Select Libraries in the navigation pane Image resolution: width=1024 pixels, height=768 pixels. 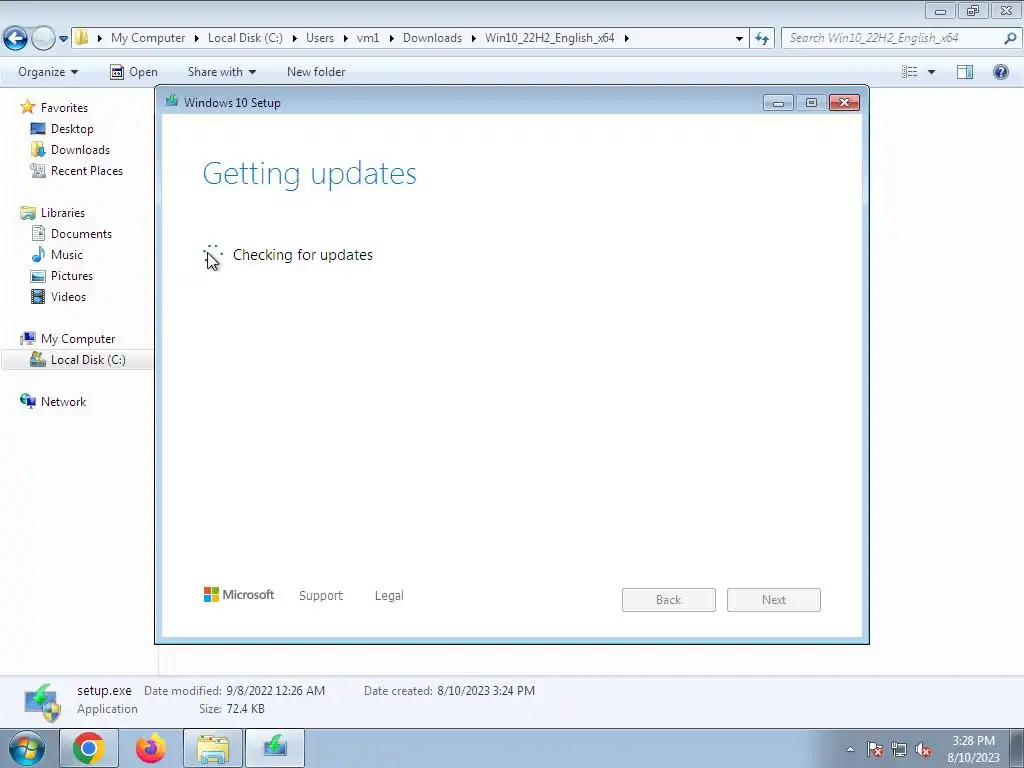(x=53, y=212)
